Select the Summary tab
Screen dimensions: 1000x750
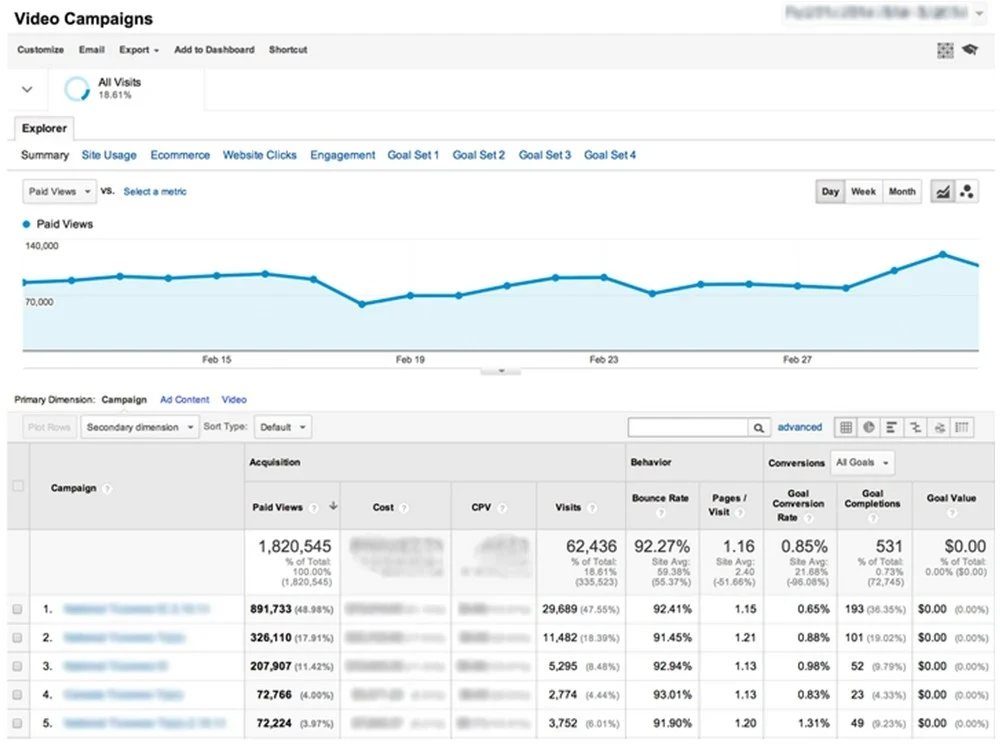(45, 155)
